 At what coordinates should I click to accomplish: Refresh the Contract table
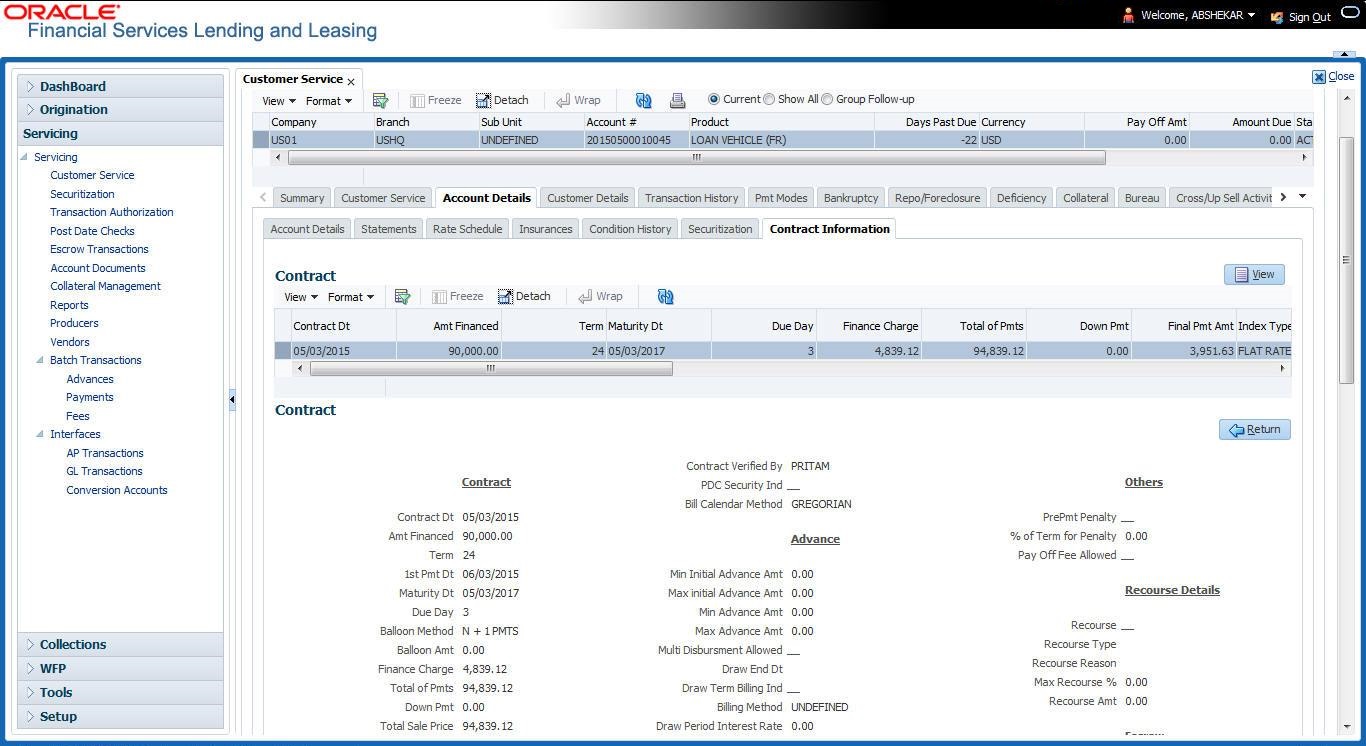[x=665, y=297]
